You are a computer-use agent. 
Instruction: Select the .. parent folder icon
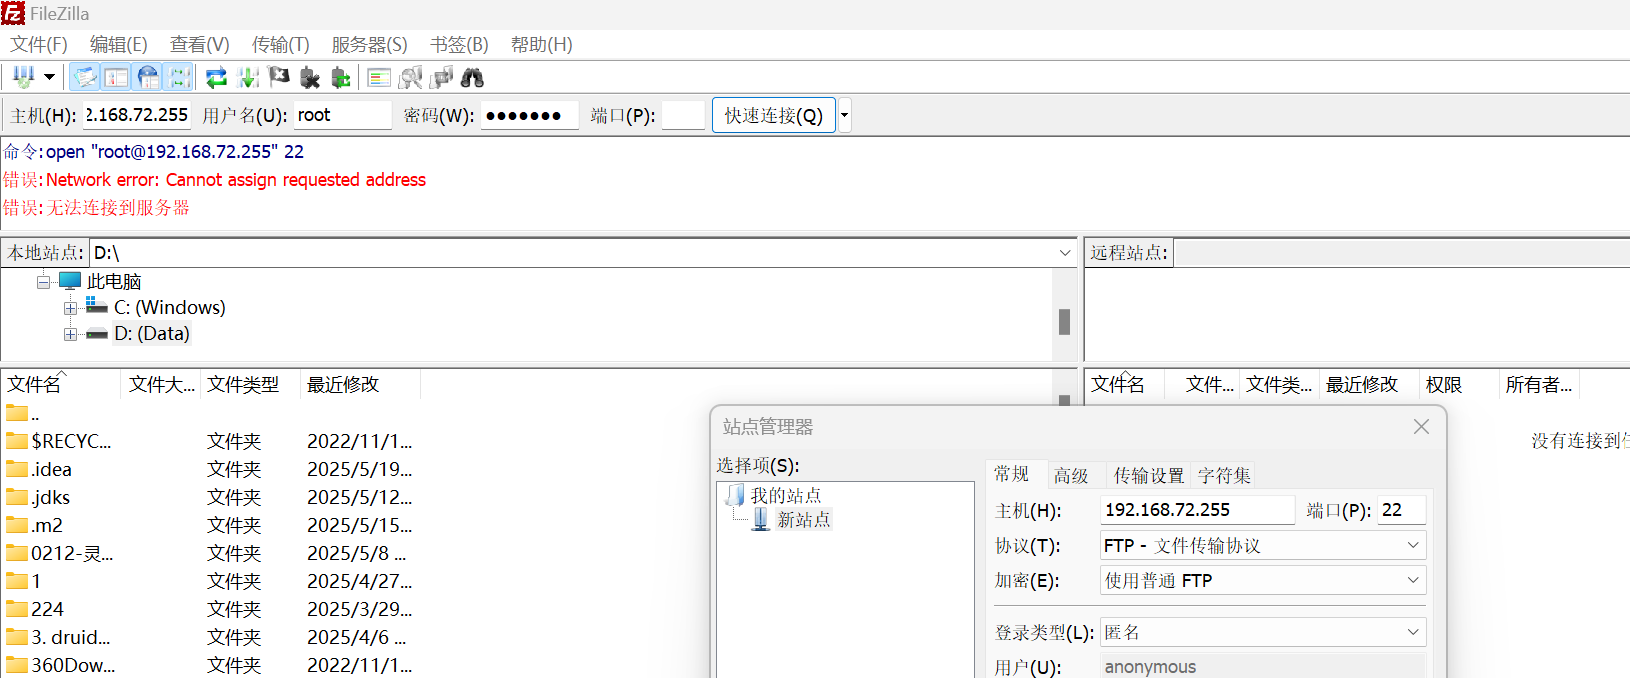(x=17, y=413)
